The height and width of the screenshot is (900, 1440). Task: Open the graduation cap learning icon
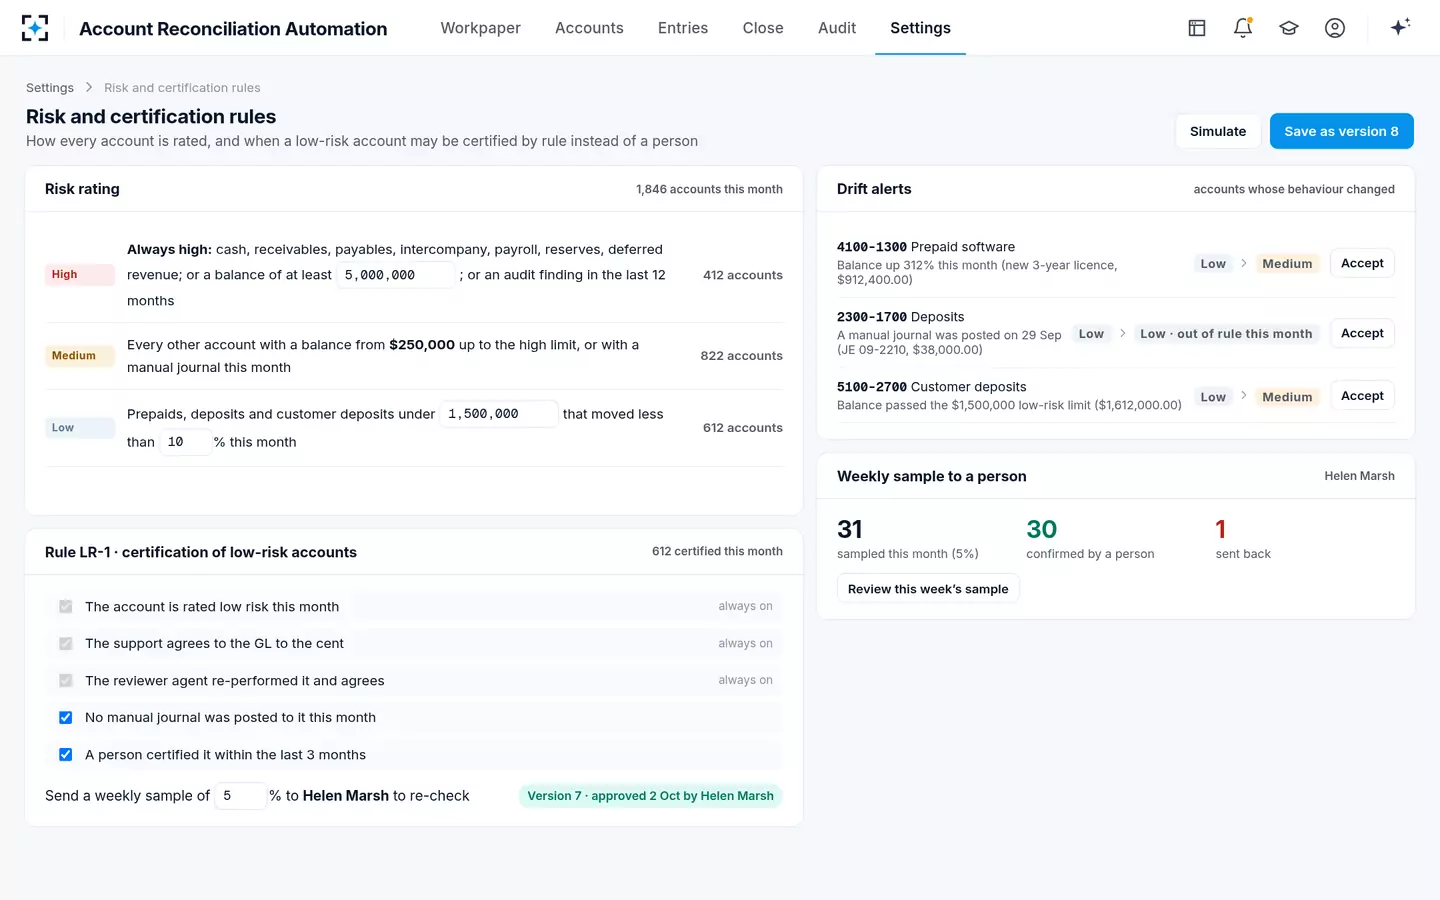[x=1289, y=28]
